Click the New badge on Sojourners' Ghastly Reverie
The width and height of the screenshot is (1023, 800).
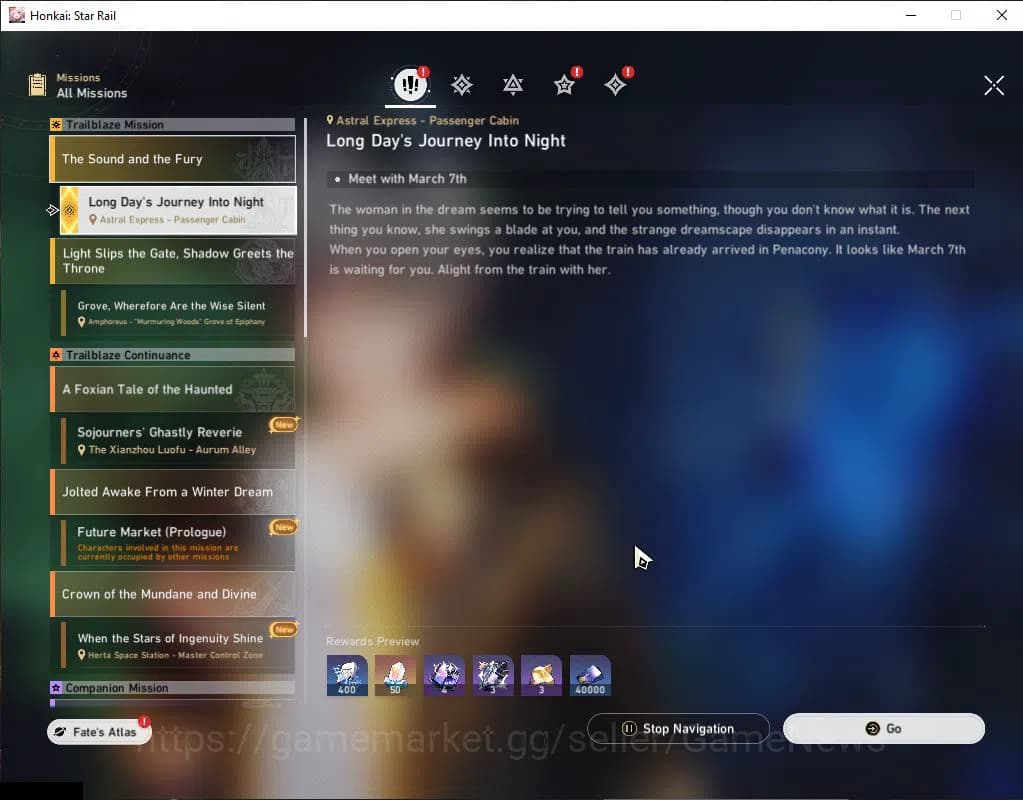(284, 425)
